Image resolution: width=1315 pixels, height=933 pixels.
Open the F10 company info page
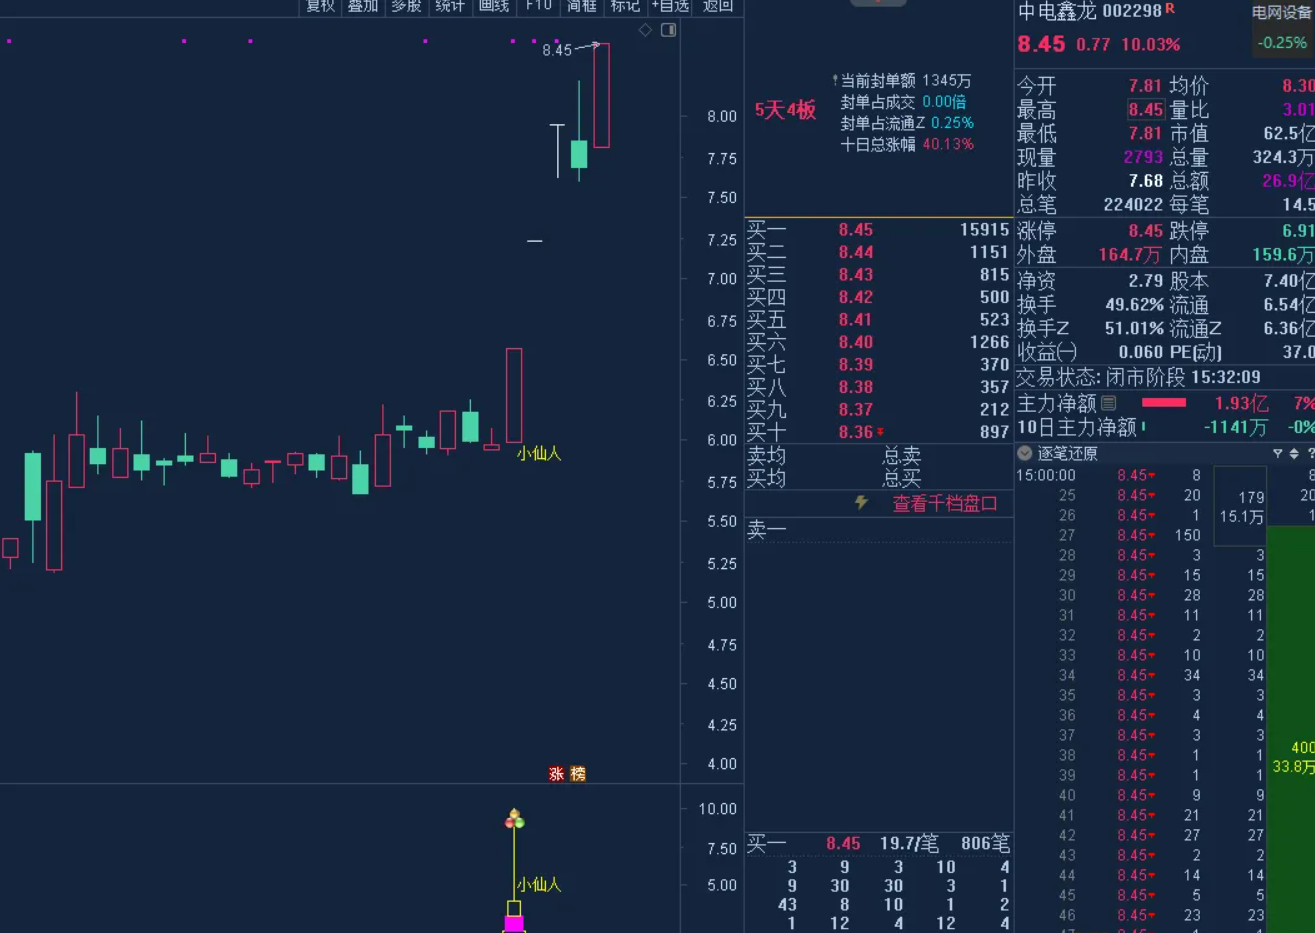click(538, 6)
